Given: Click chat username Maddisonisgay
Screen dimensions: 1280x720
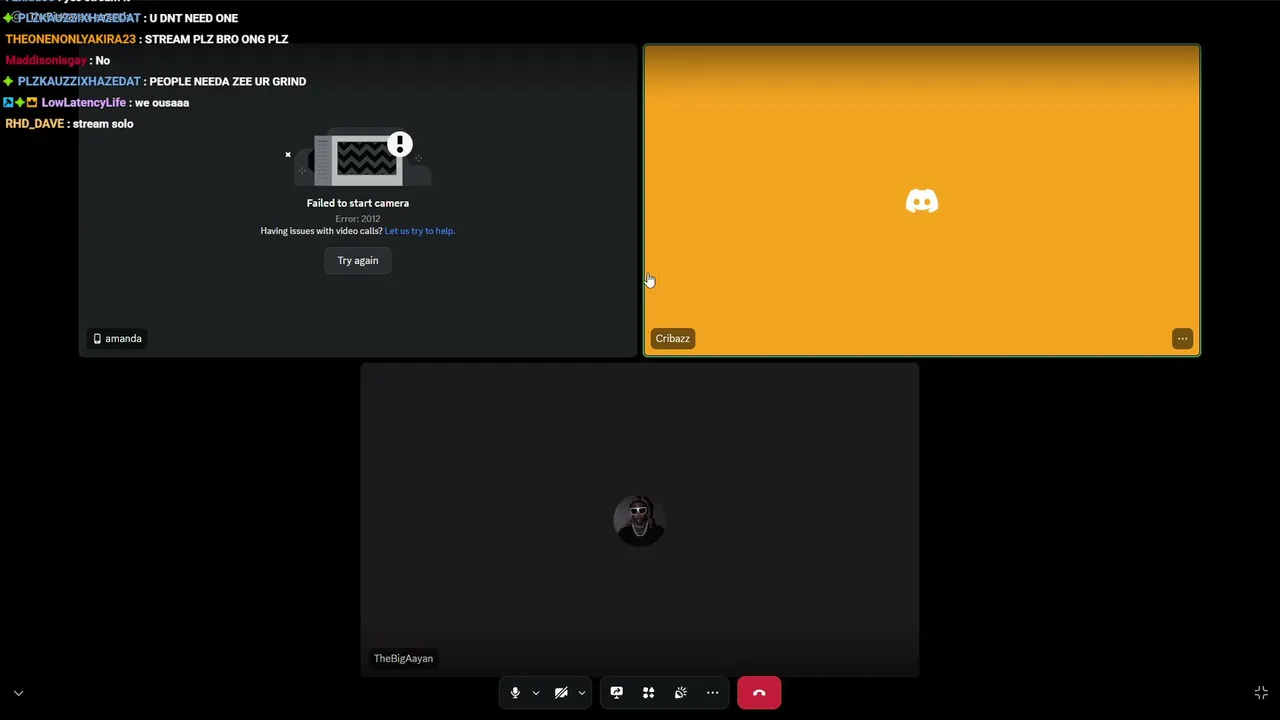Looking at the screenshot, I should (x=46, y=60).
